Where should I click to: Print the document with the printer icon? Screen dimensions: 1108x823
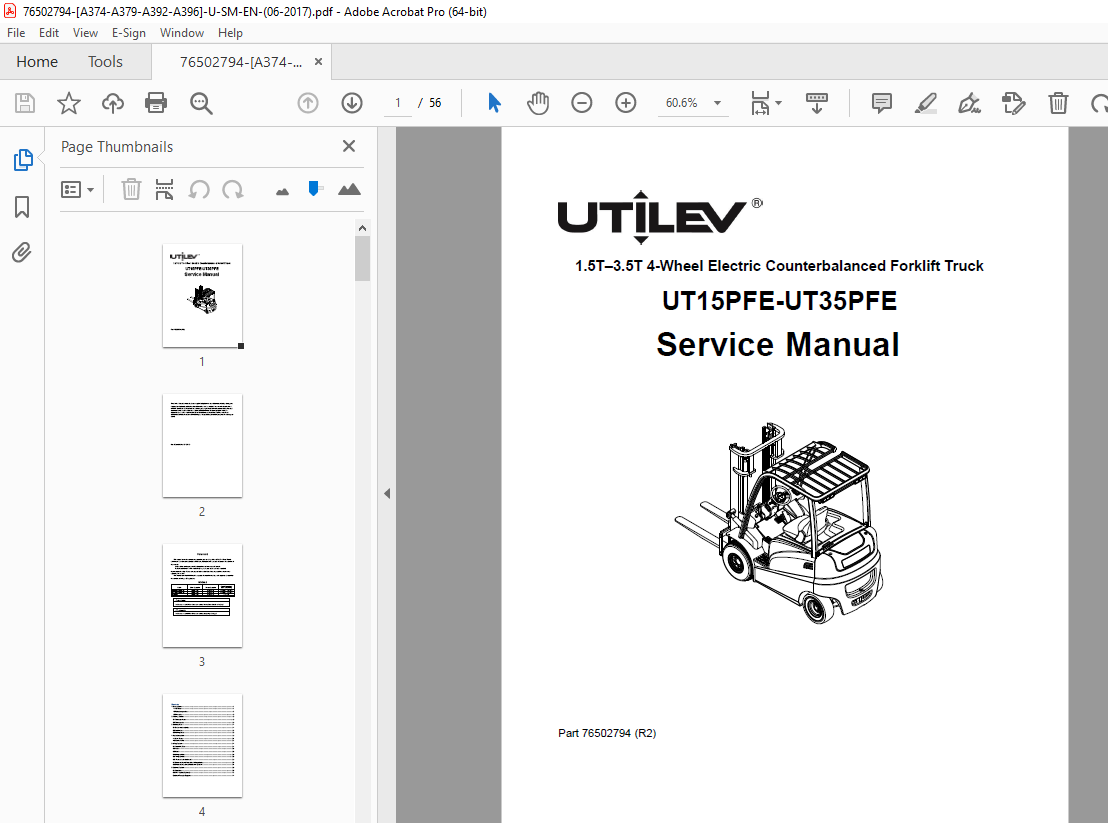(155, 103)
